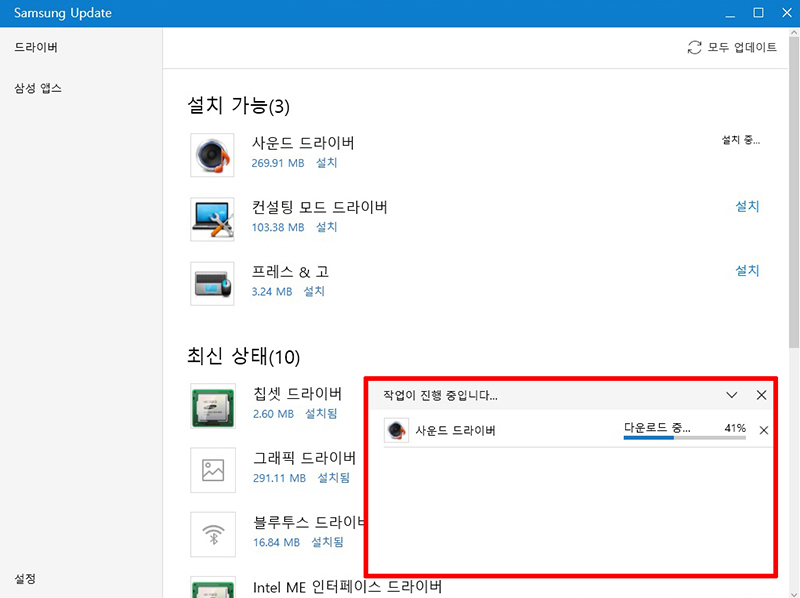
Task: Click the Intel ME 인터페이스 드라이버 icon
Action: point(213,587)
